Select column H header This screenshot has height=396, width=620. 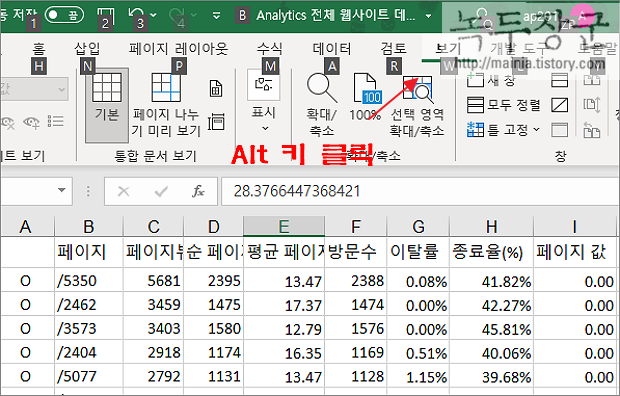click(x=491, y=227)
